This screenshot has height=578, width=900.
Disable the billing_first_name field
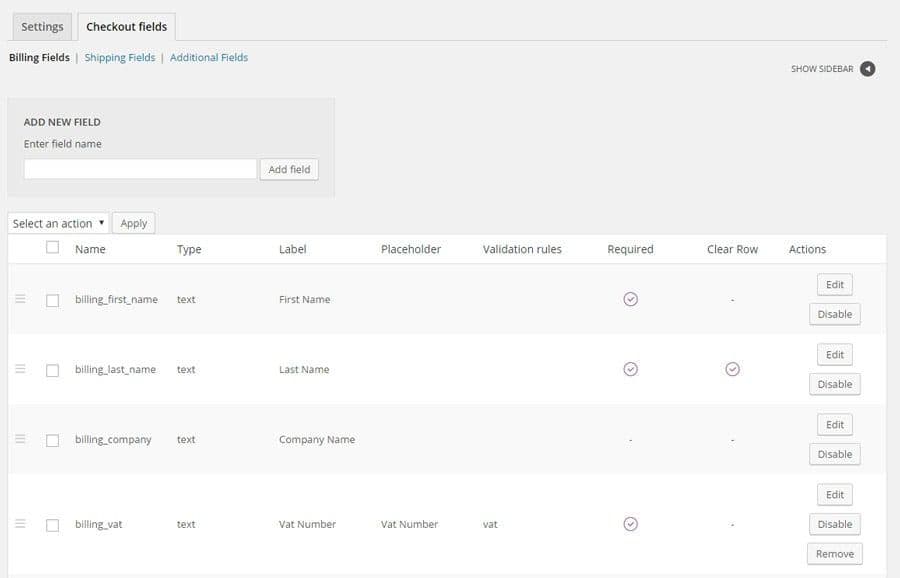click(835, 315)
